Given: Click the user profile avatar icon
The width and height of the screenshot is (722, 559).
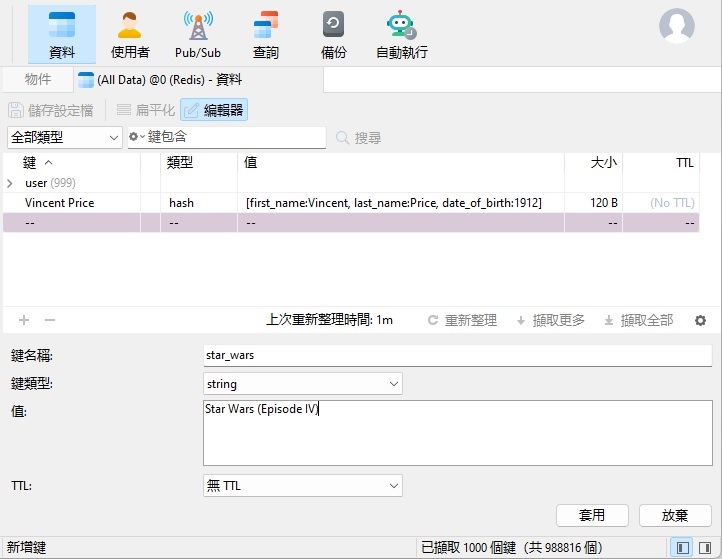Looking at the screenshot, I should 677,26.
